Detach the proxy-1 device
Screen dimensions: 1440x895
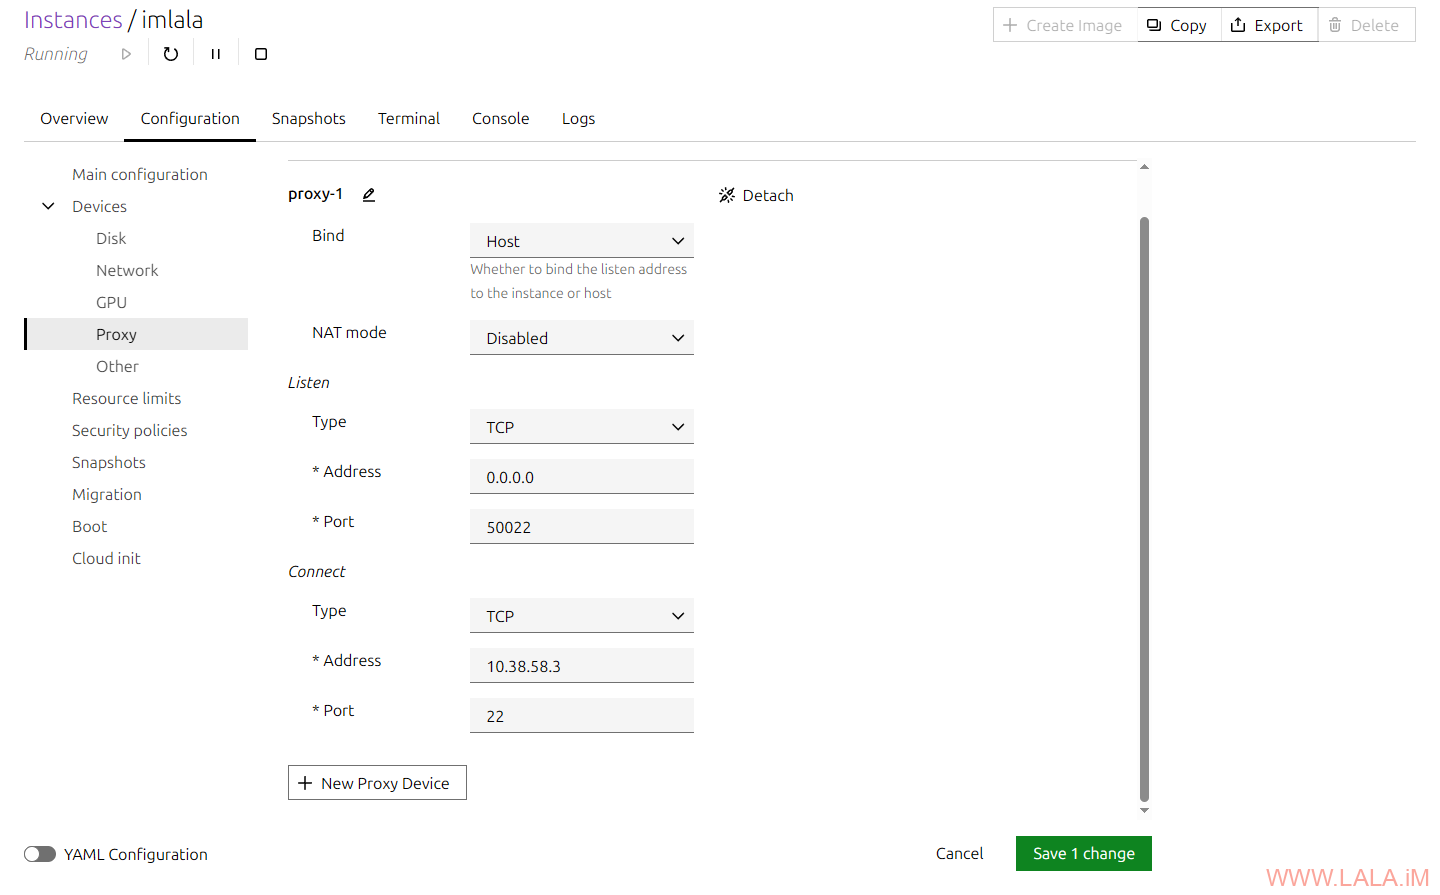tap(756, 196)
